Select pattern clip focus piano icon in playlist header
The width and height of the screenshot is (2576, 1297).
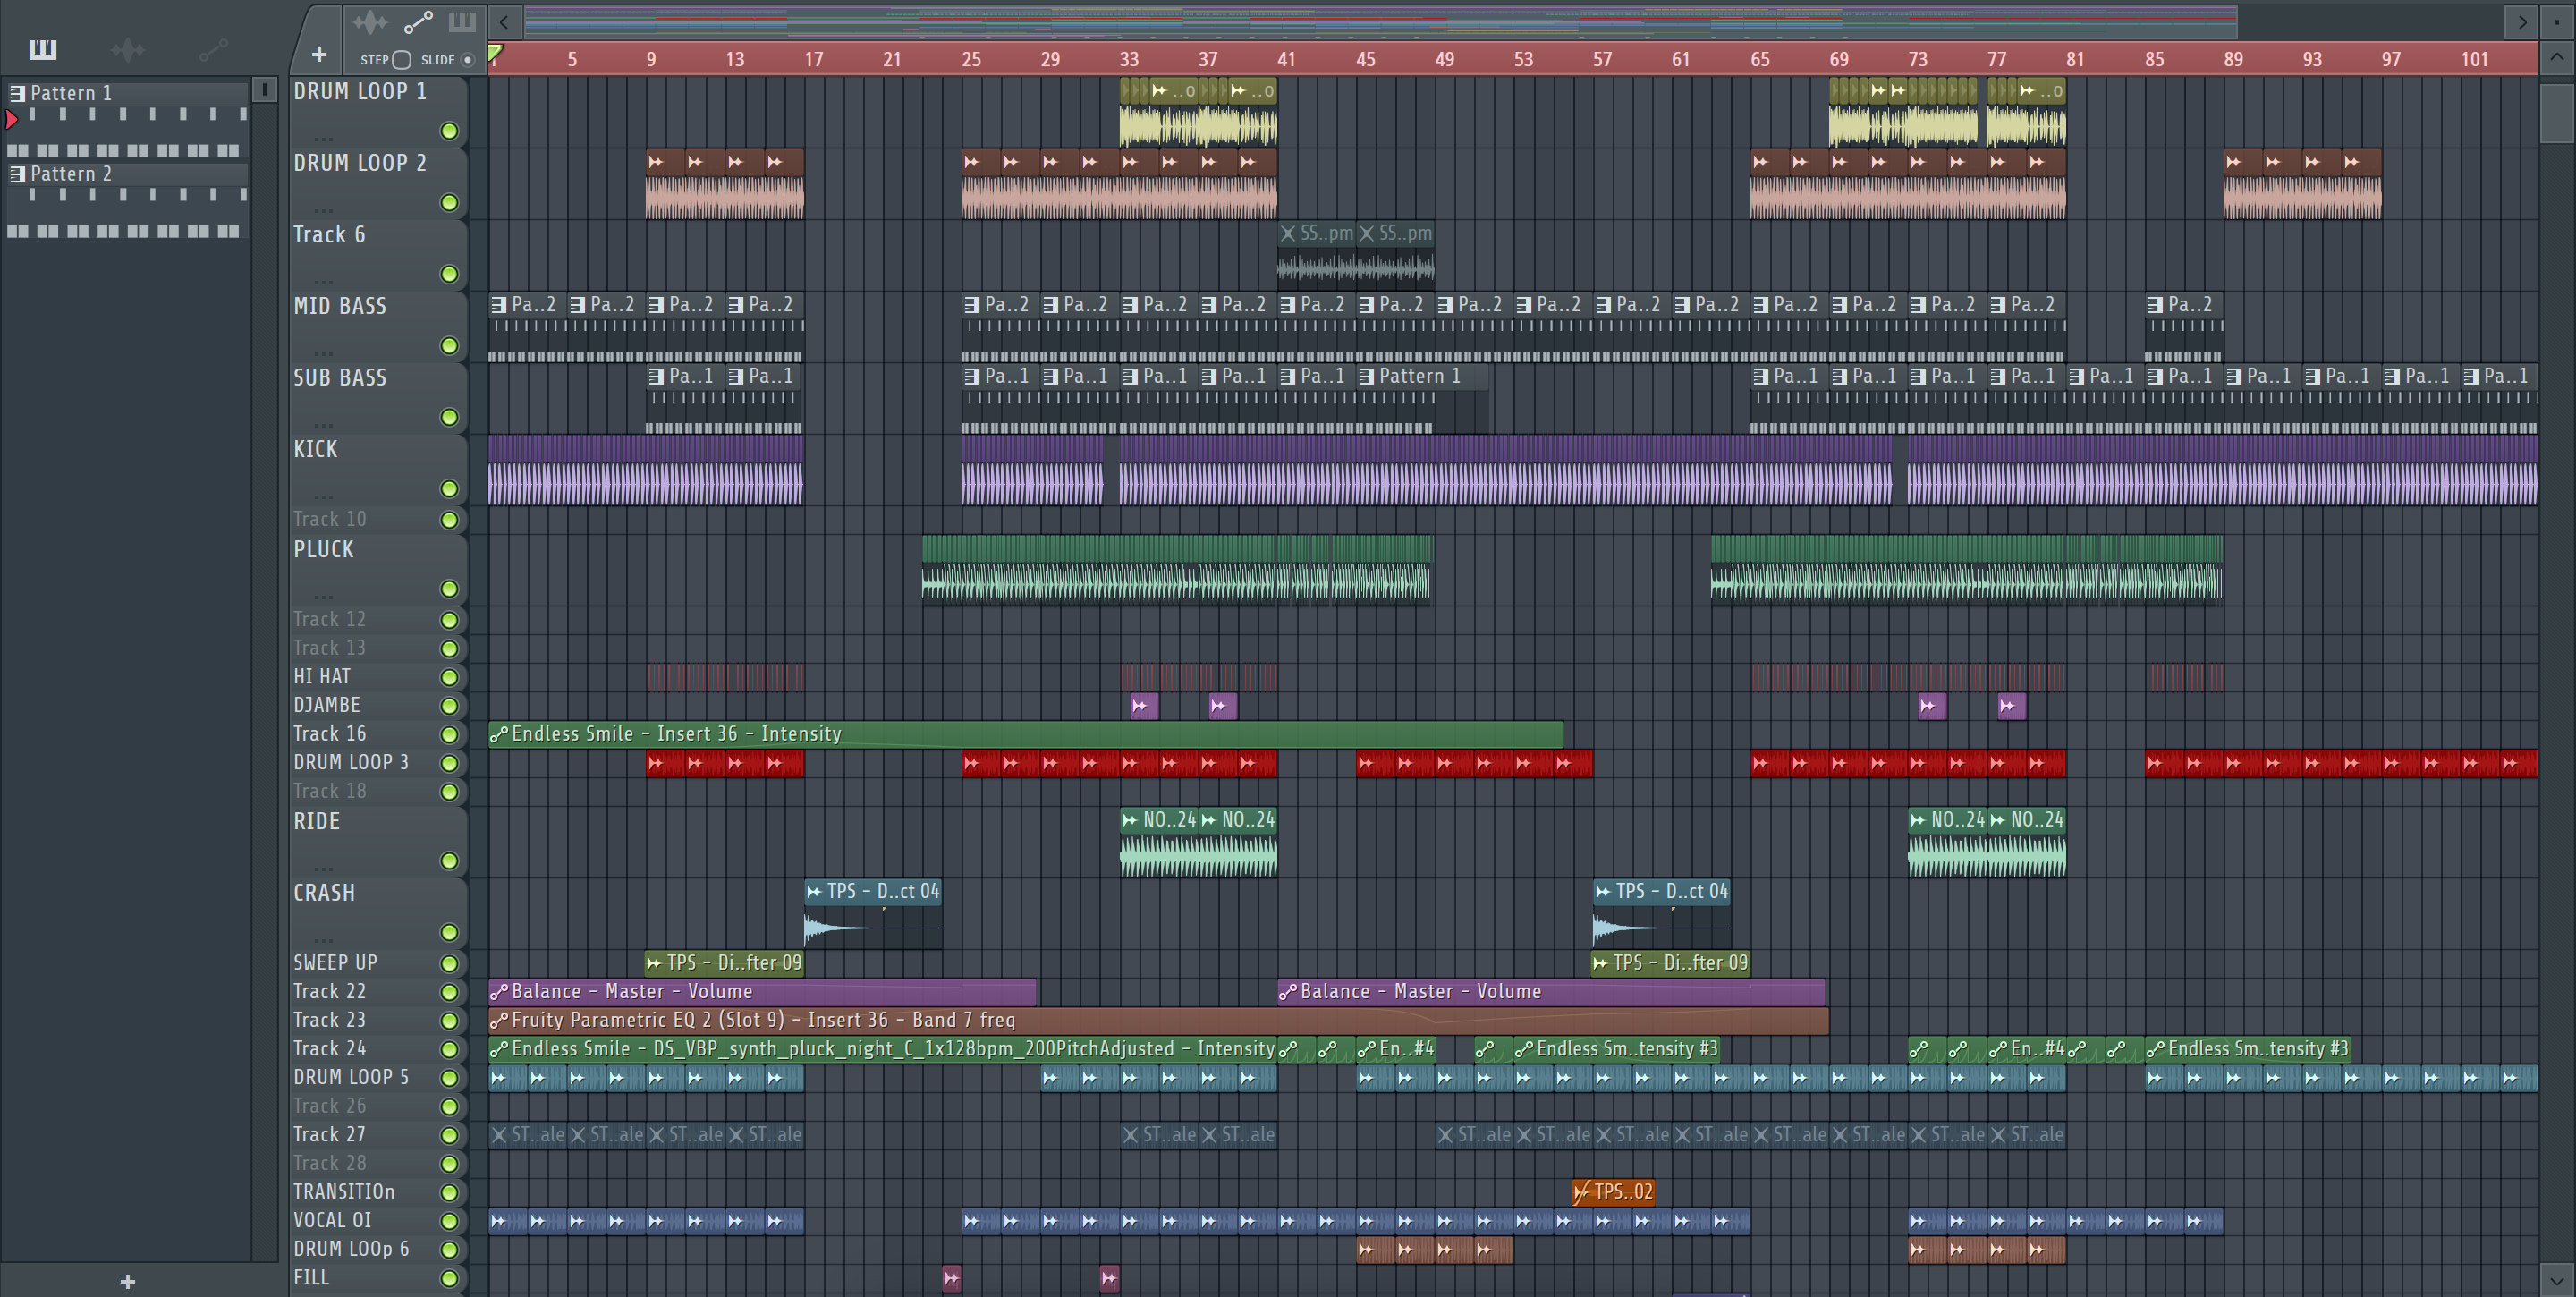[x=462, y=21]
